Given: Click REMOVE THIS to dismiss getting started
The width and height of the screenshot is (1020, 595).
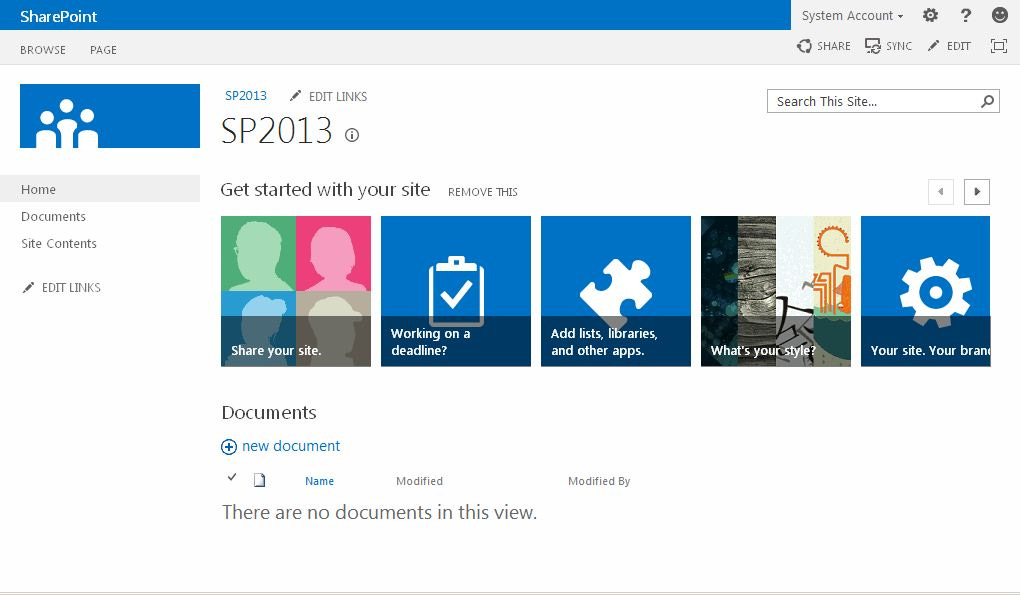Looking at the screenshot, I should tap(483, 191).
